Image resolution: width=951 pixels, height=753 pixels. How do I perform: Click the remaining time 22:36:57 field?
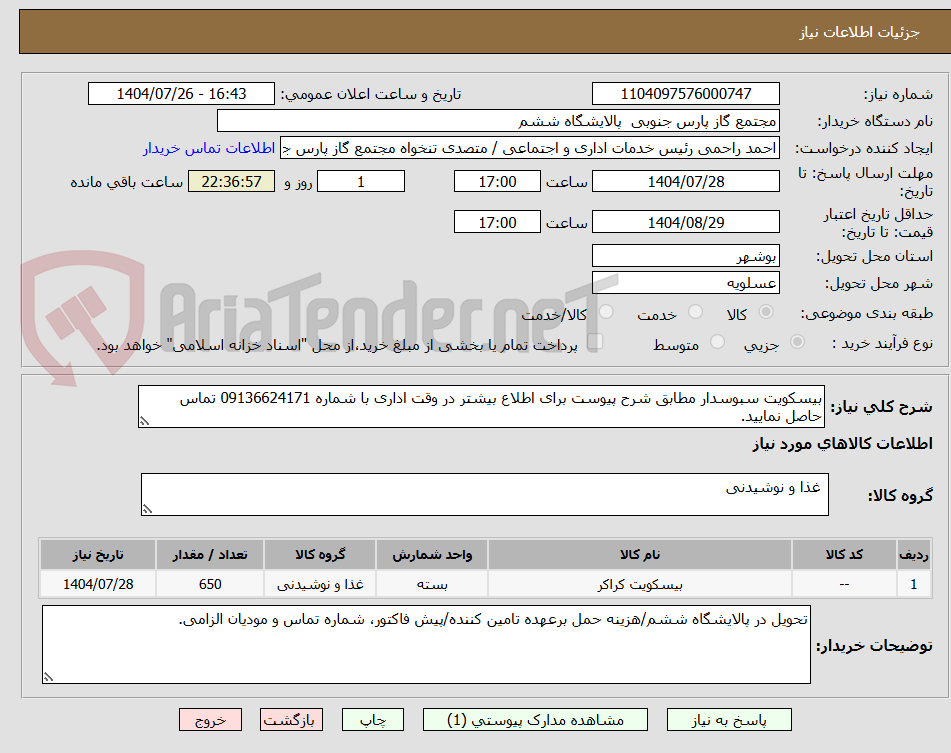pos(231,181)
